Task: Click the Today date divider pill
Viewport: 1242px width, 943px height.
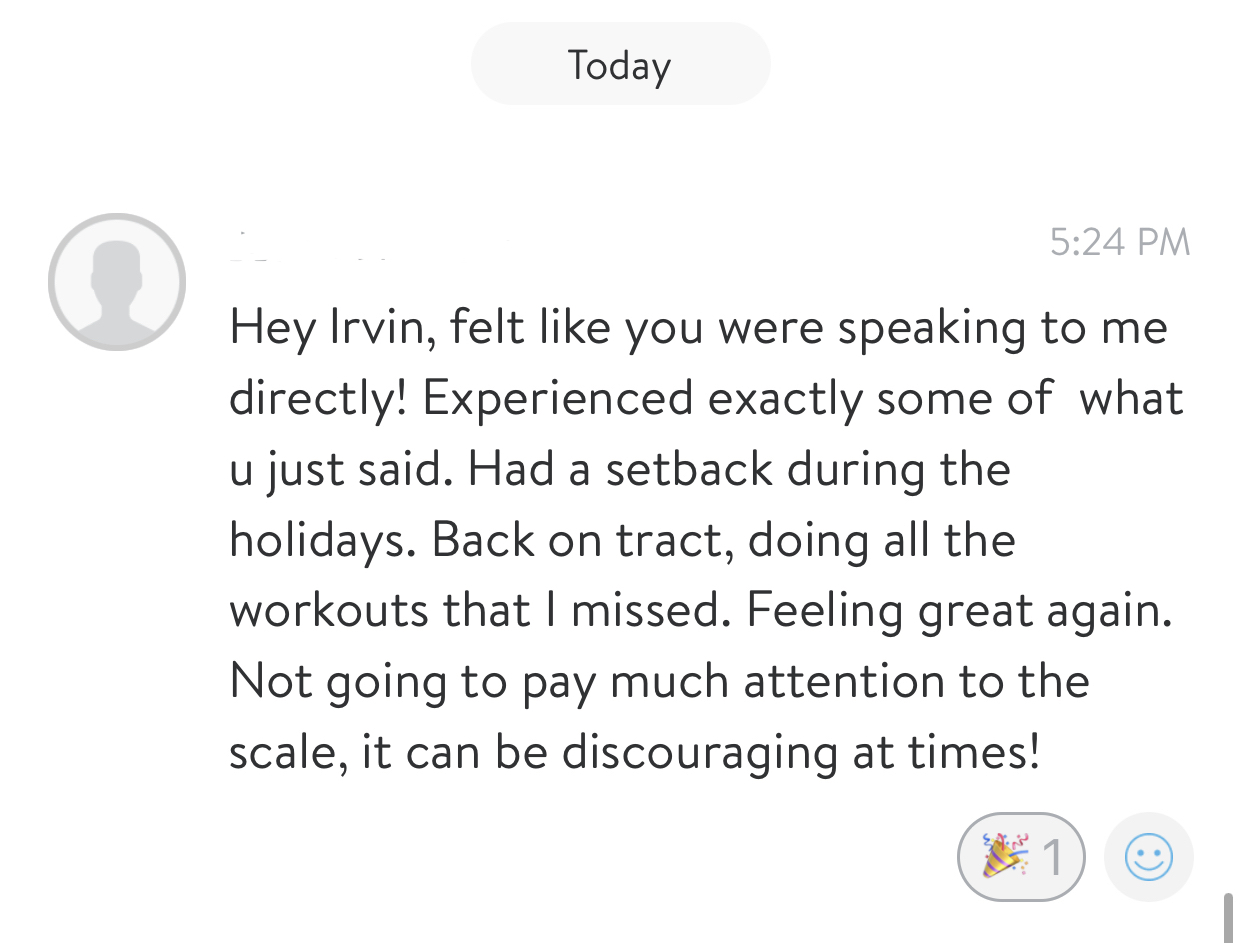Action: 620,64
